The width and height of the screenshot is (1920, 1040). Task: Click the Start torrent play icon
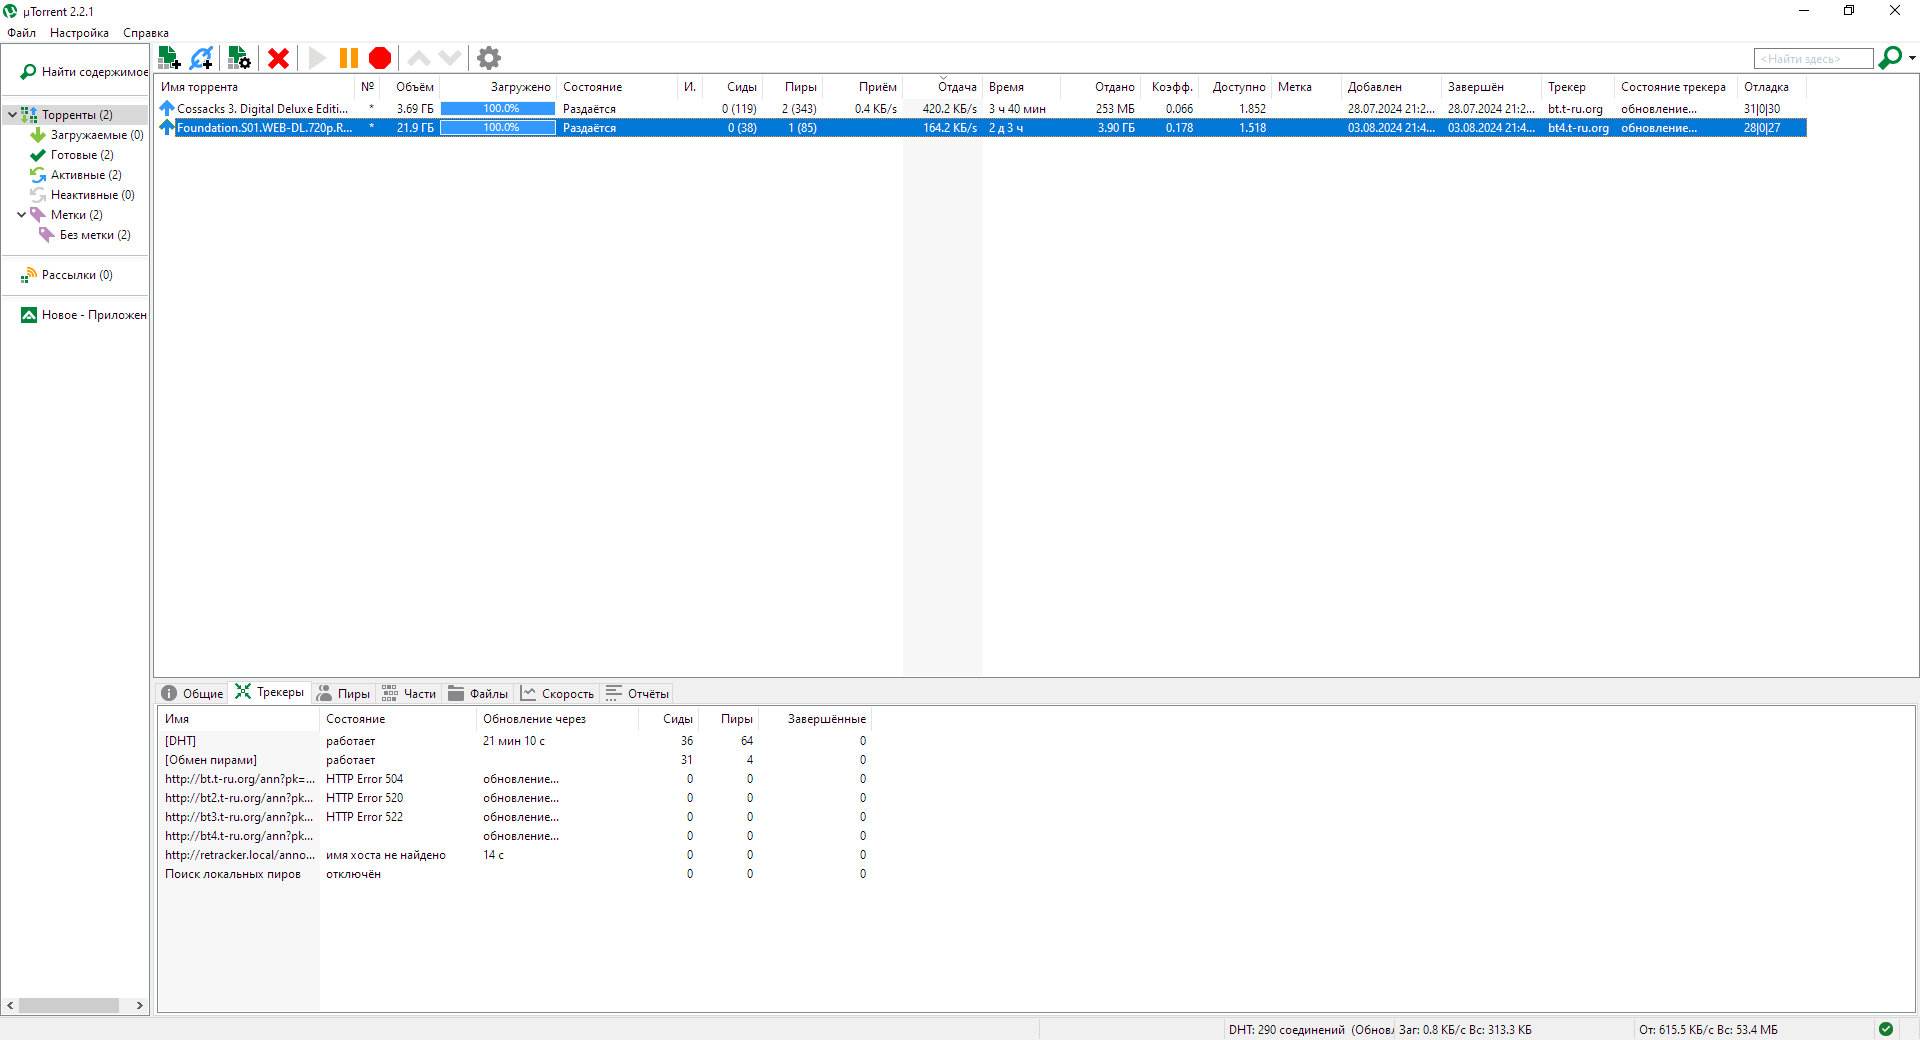pyautogui.click(x=318, y=58)
